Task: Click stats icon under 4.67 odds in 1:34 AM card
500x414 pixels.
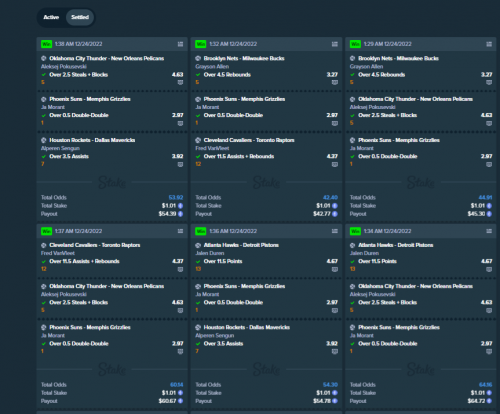Action: click(489, 269)
